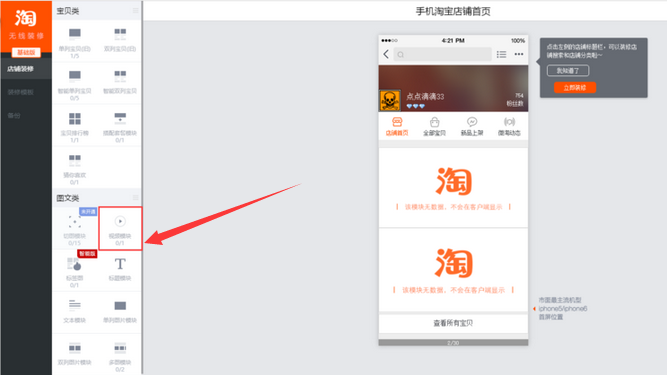The width and height of the screenshot is (667, 375).
Task: Open the three-dot more menu in phone preview
Action: 519,54
